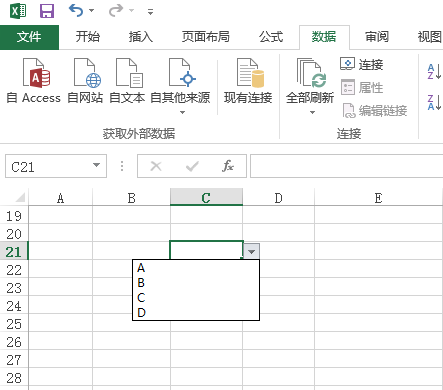Select row 20 header

(14, 234)
